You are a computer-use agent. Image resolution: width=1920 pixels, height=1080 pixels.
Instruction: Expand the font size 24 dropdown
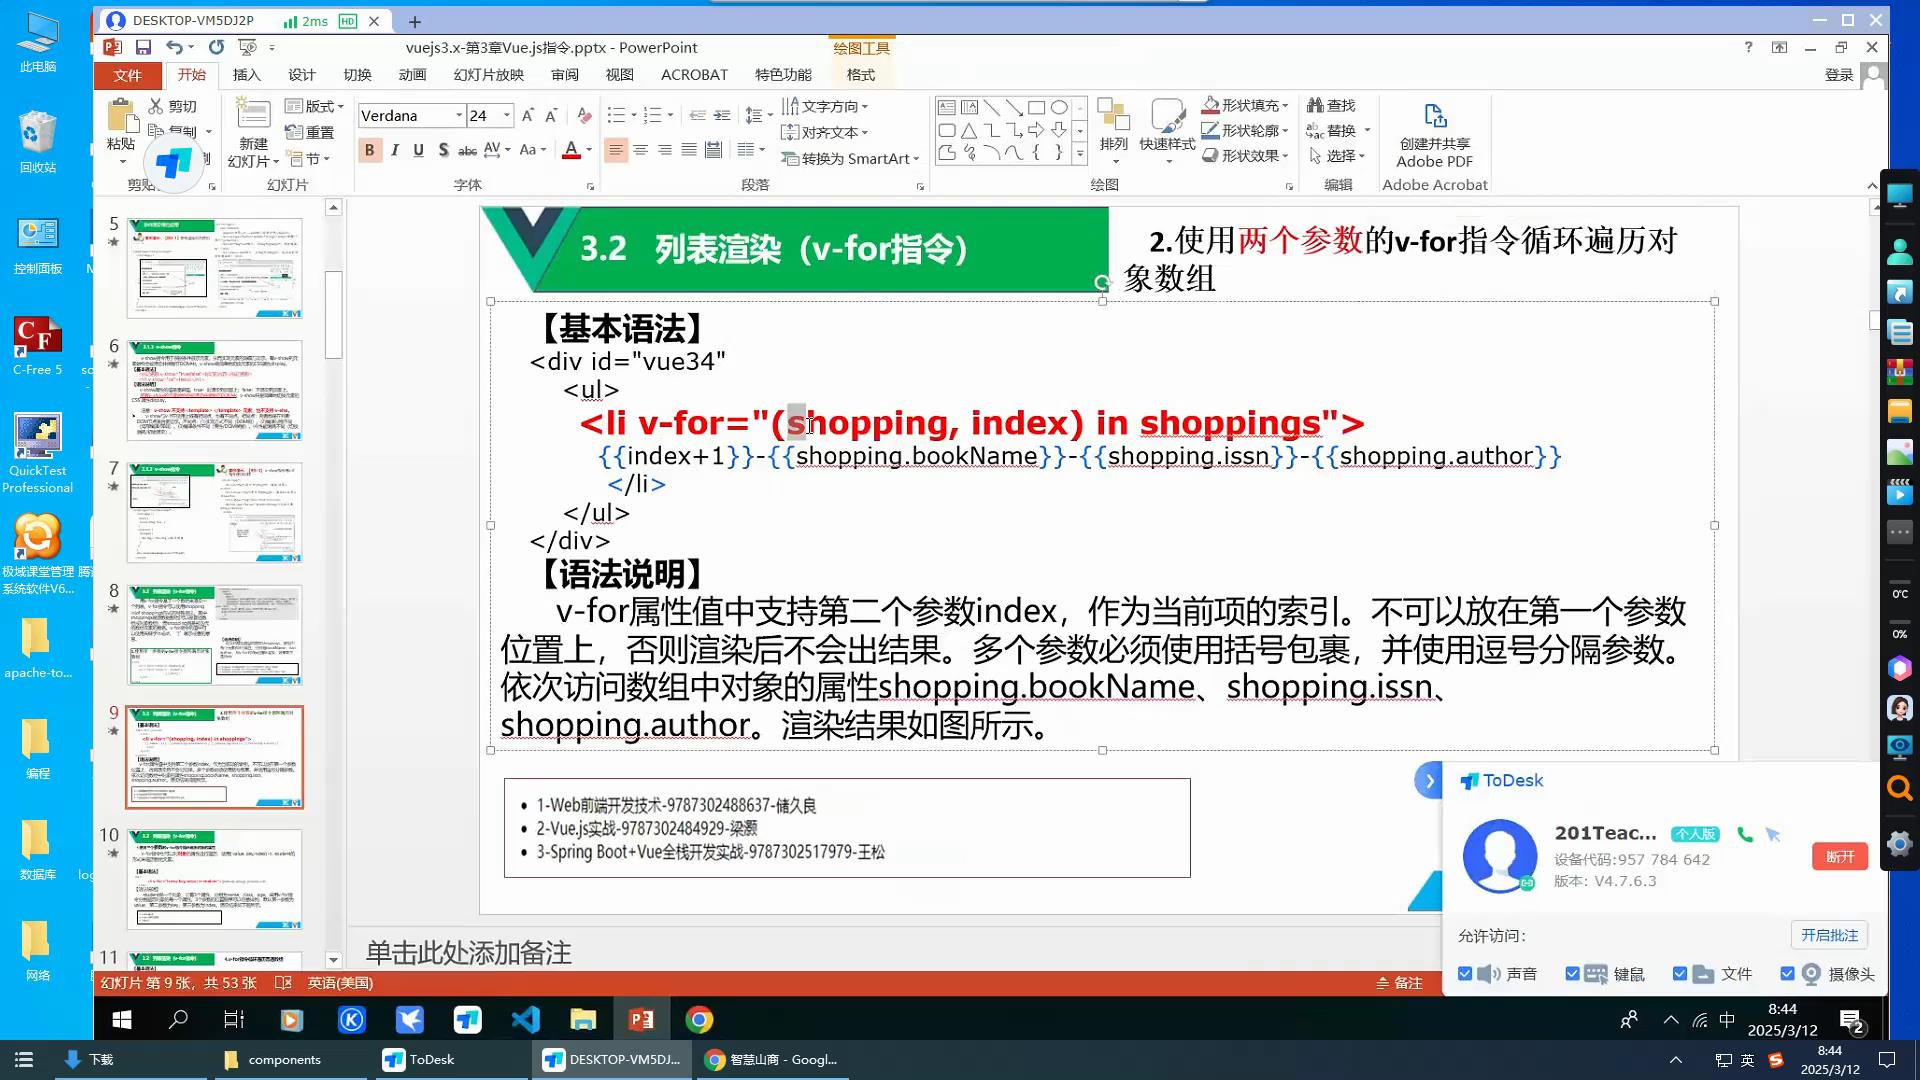[x=507, y=116]
